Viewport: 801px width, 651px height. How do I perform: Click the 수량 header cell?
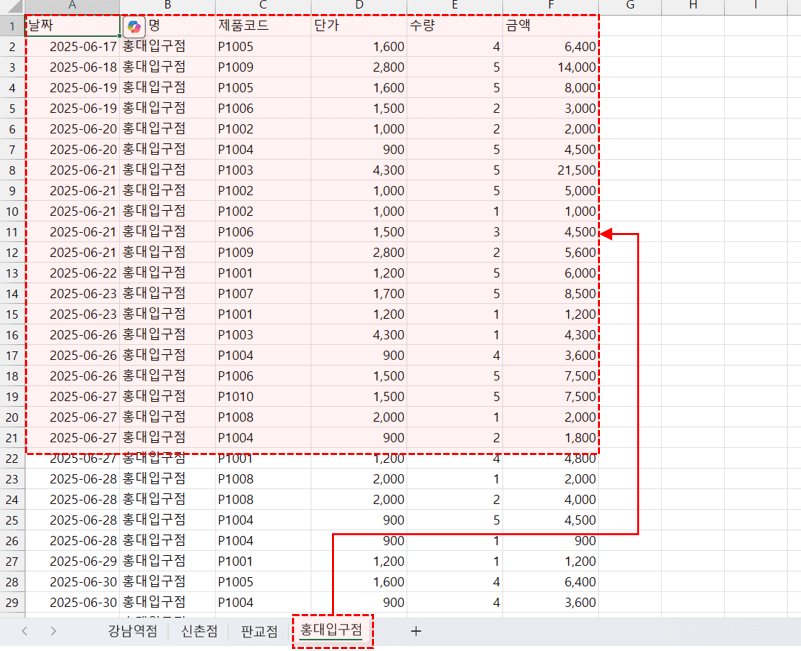click(x=454, y=26)
